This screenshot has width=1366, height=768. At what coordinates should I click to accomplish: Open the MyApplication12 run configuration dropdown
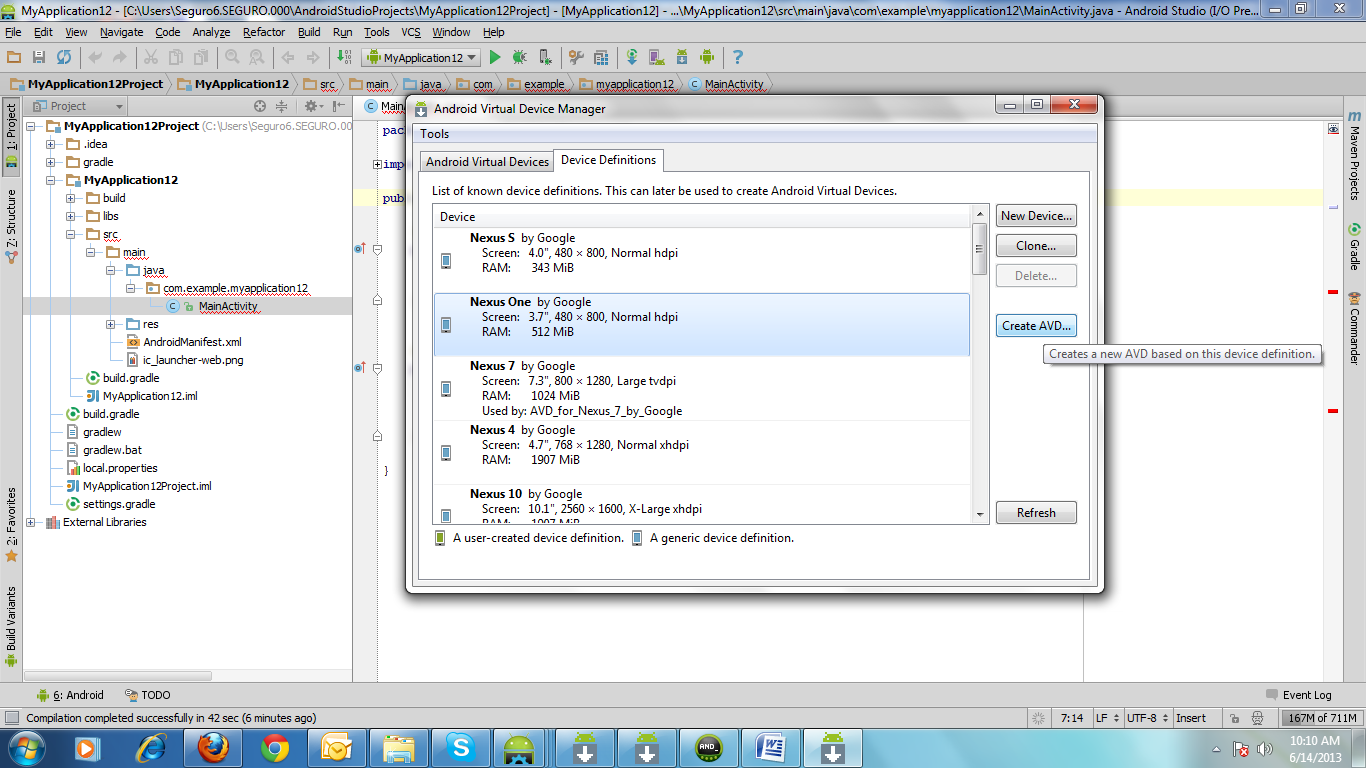click(x=420, y=57)
